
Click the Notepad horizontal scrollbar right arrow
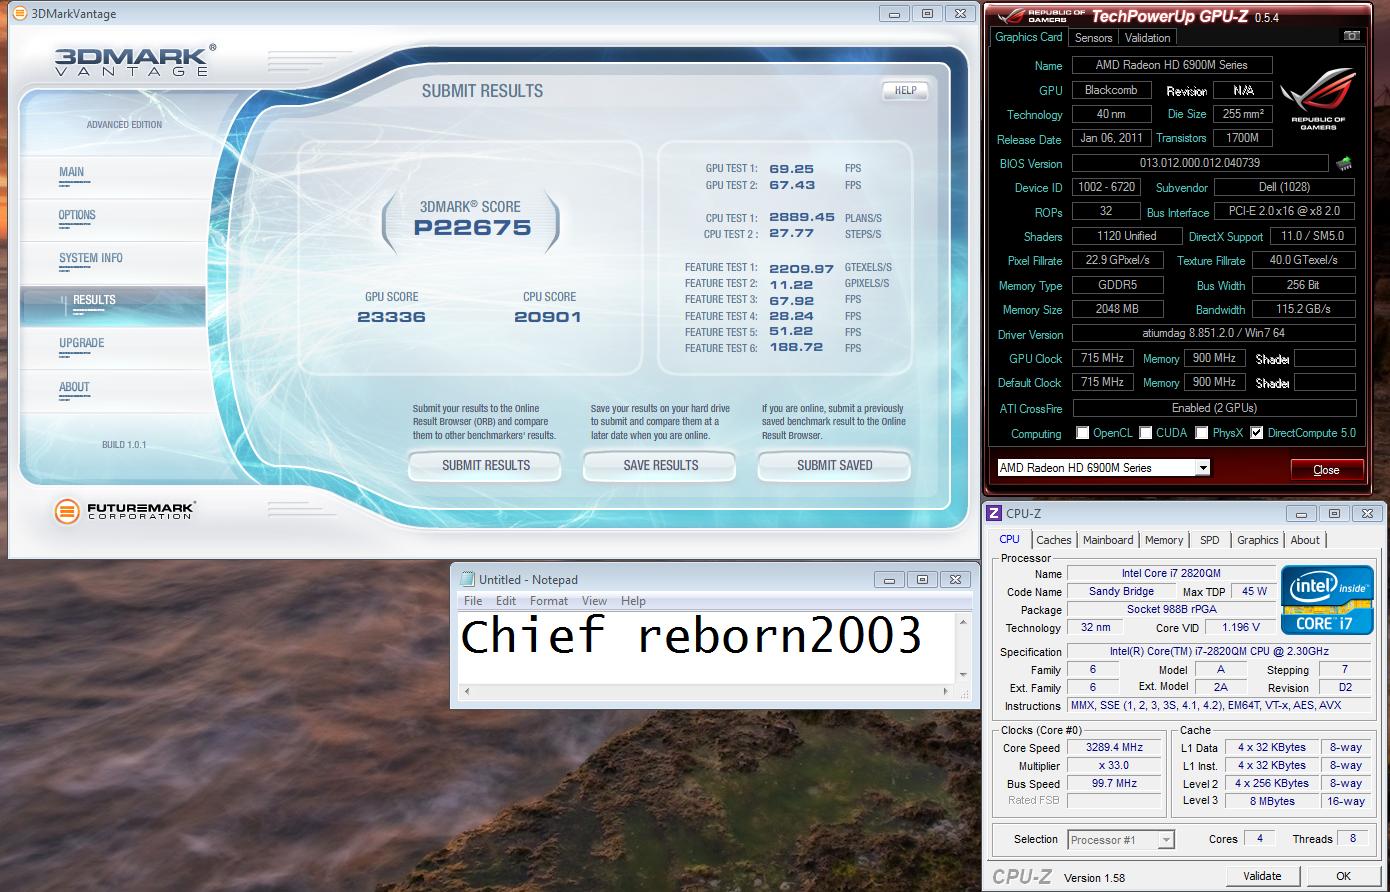[x=947, y=691]
